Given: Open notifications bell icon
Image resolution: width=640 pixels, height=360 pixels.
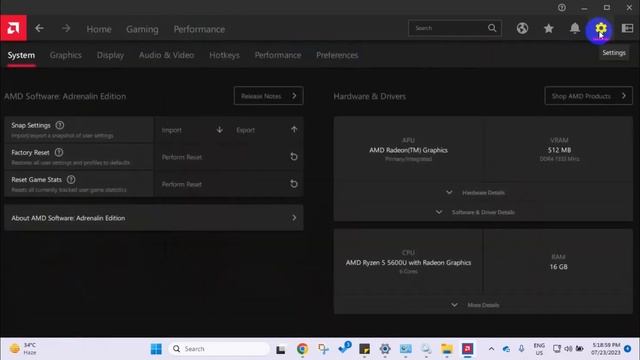Looking at the screenshot, I should click(575, 28).
